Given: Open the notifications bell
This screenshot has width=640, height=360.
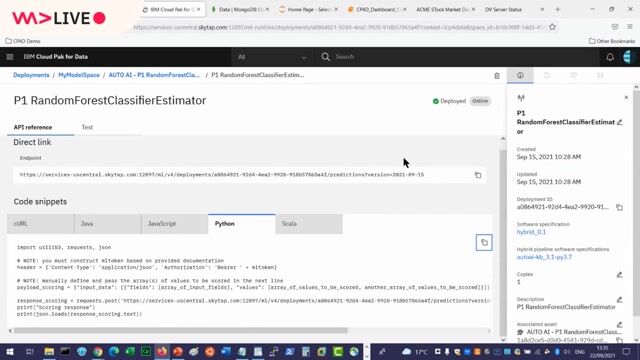Looking at the screenshot, I should [x=610, y=57].
